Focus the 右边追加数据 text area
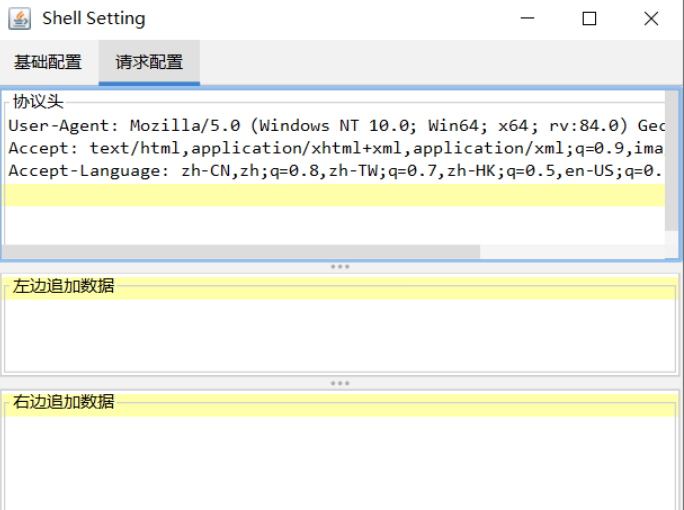684x510 pixels. pyautogui.click(x=340, y=460)
